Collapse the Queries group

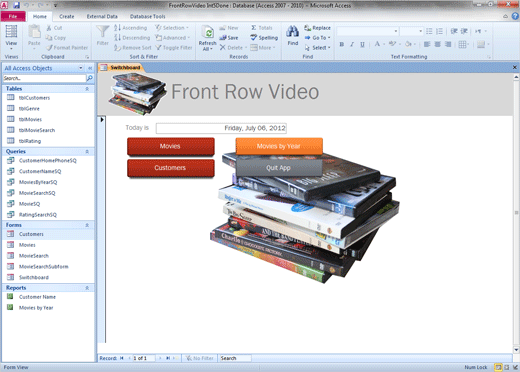[x=87, y=152]
